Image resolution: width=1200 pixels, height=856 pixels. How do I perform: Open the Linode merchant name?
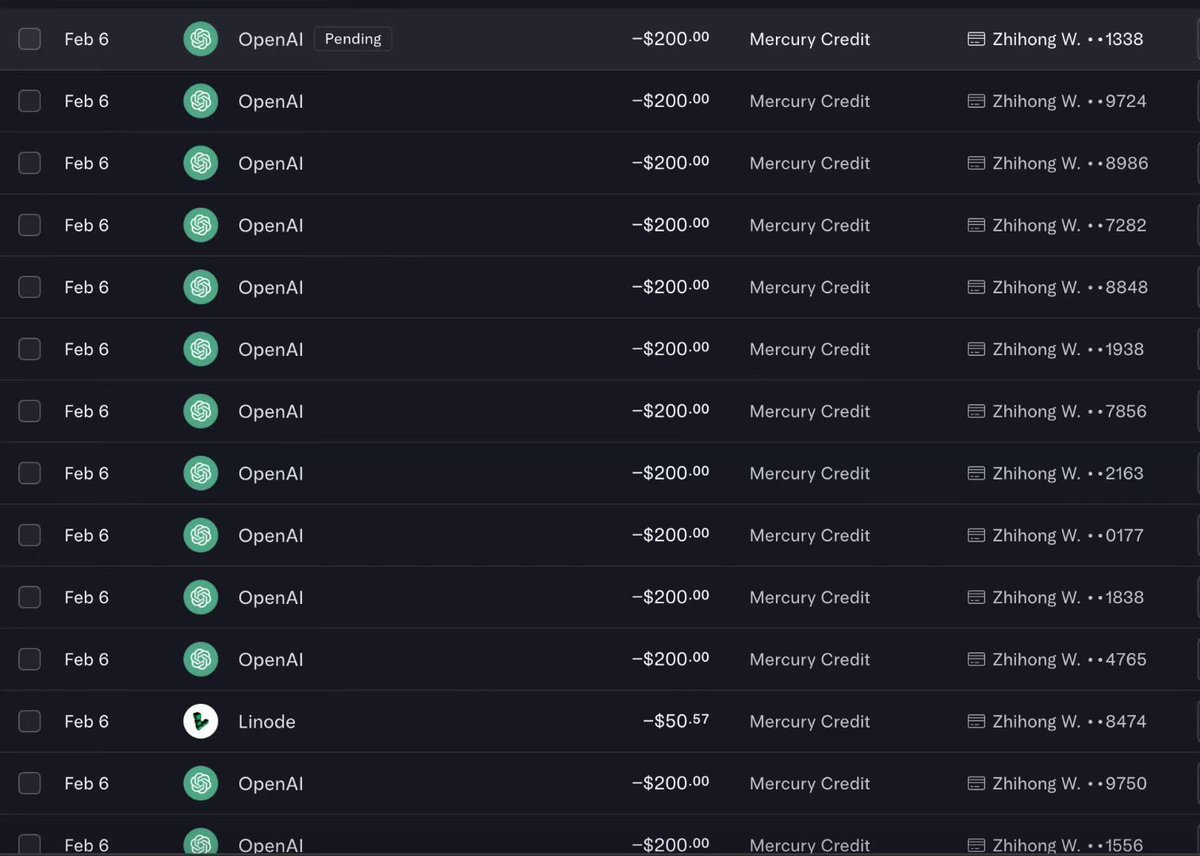pos(267,721)
